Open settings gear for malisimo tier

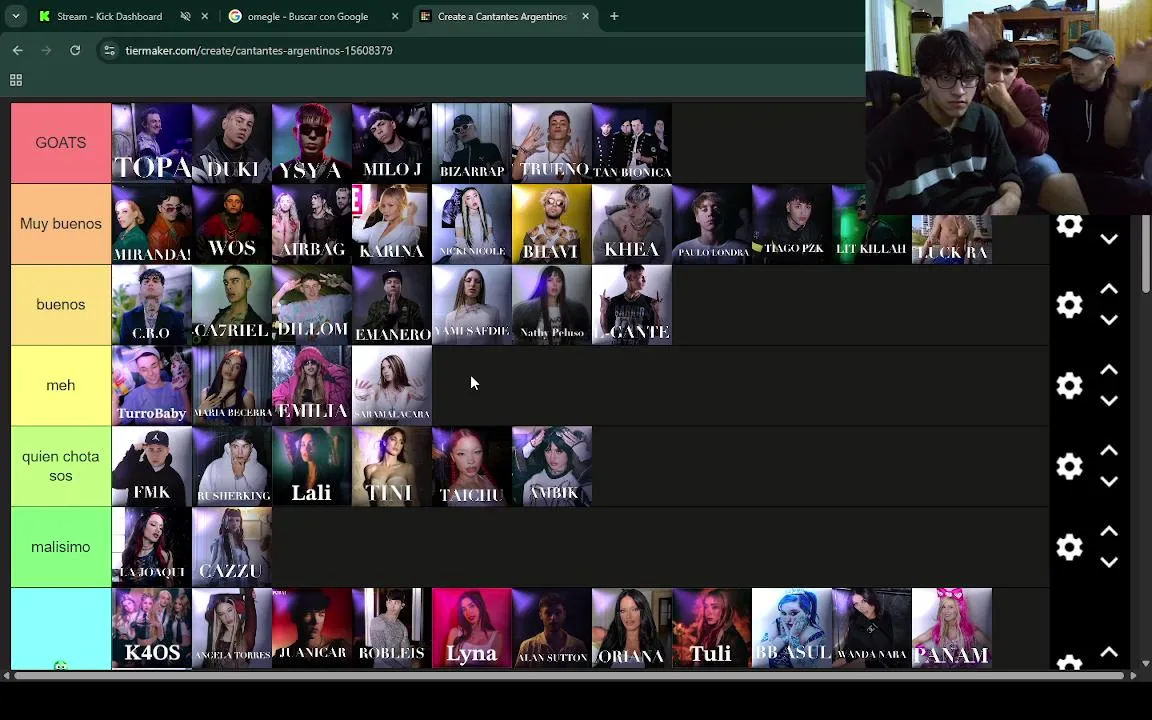[1069, 547]
